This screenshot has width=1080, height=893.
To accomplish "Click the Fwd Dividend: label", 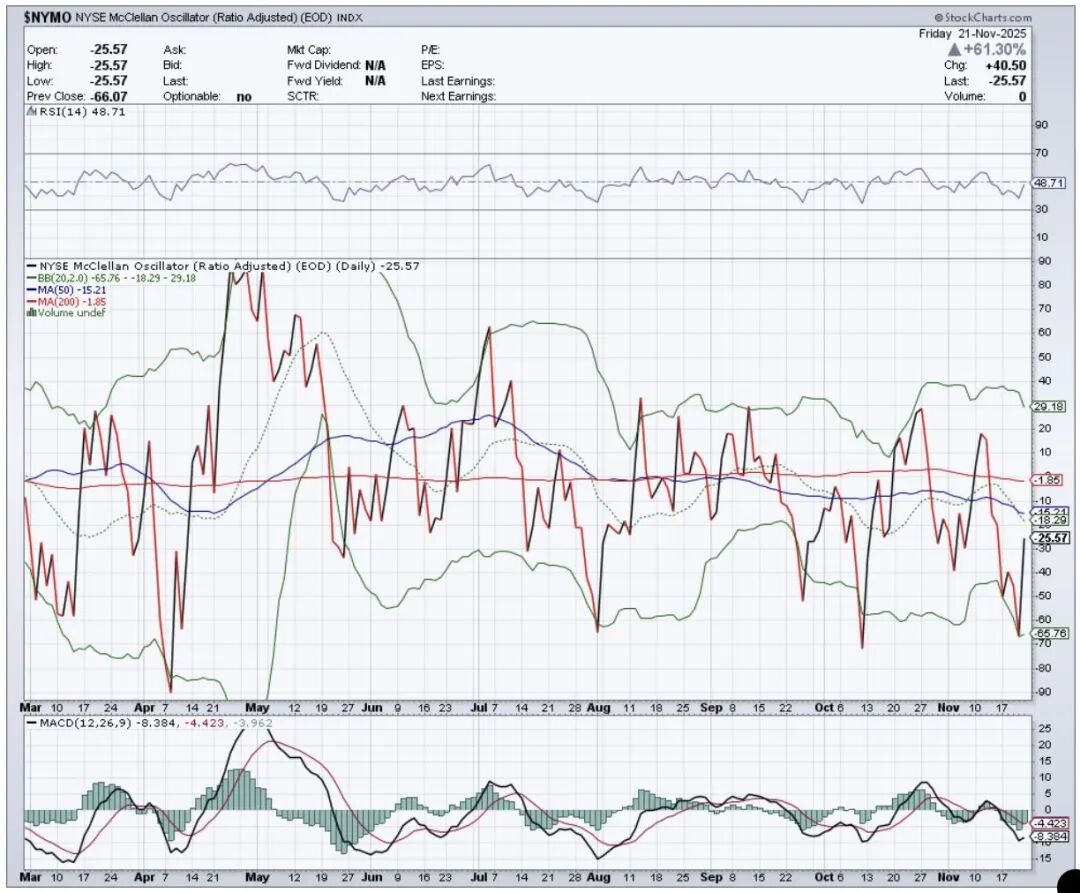I will coord(324,65).
